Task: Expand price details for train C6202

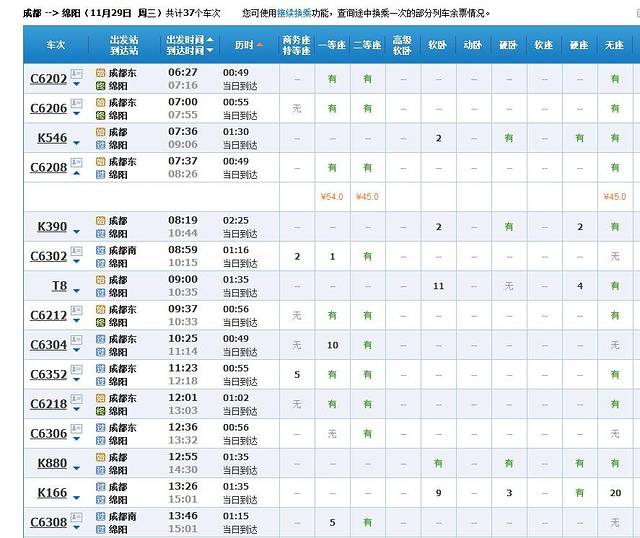Action: point(76,85)
